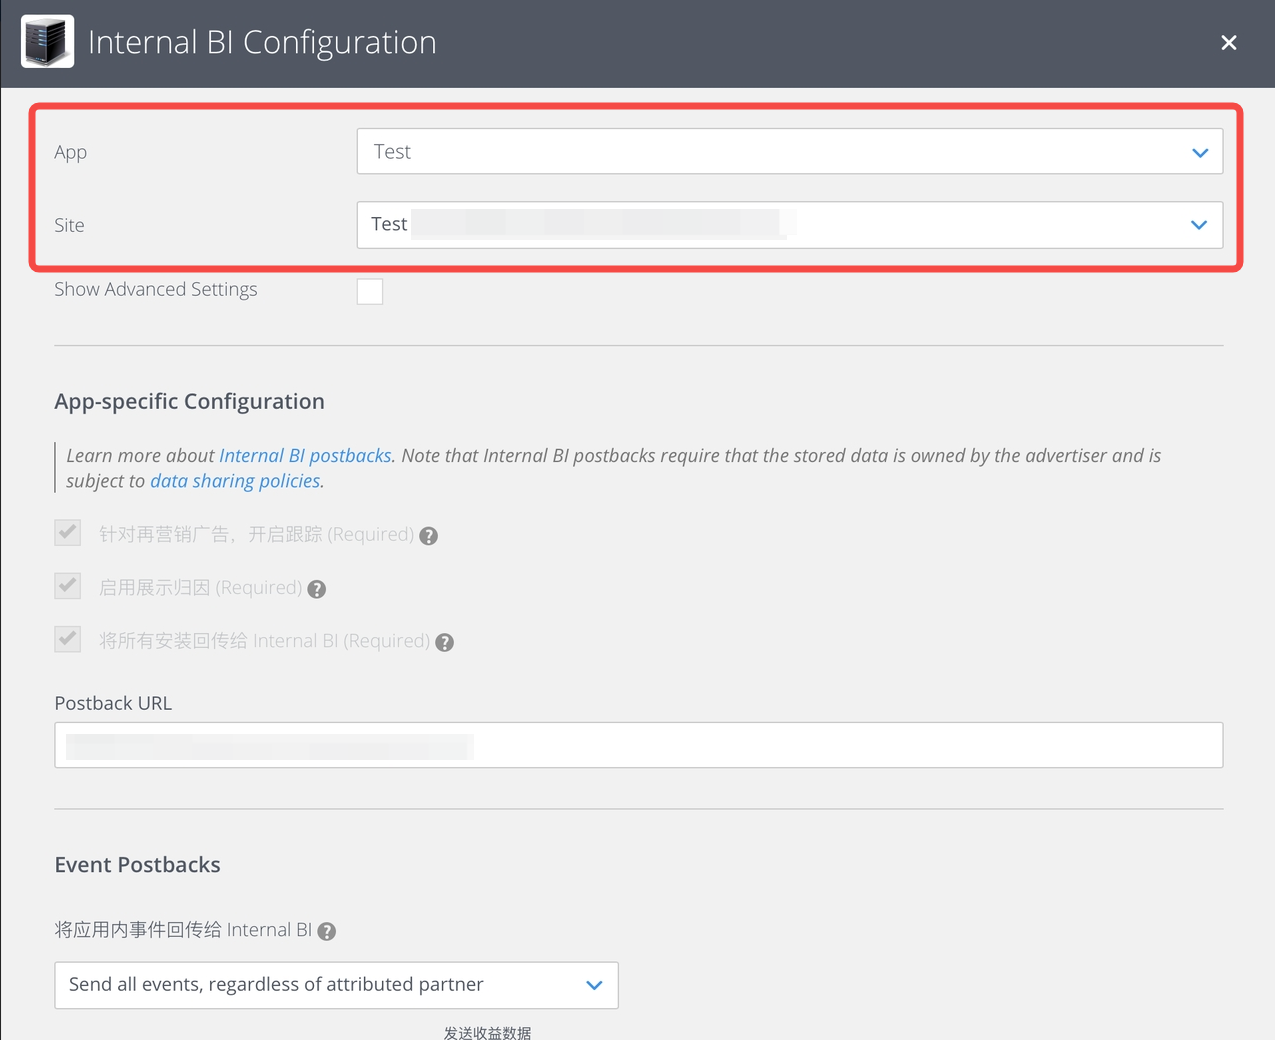This screenshot has width=1275, height=1040.
Task: Open the Internal BI postbacks link
Action: pyautogui.click(x=305, y=455)
